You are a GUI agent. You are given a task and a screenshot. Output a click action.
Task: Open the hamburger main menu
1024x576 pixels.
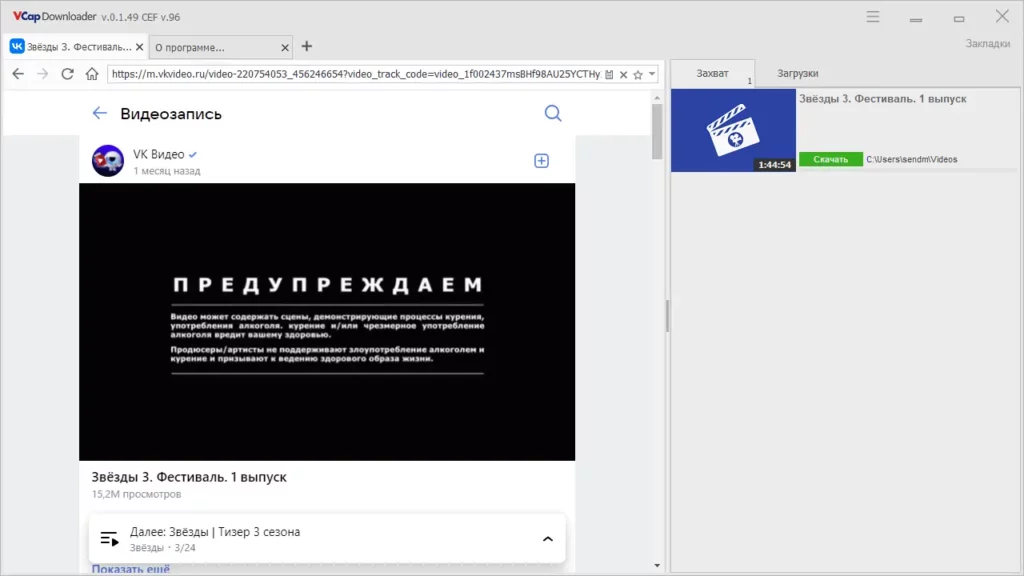coord(873,17)
